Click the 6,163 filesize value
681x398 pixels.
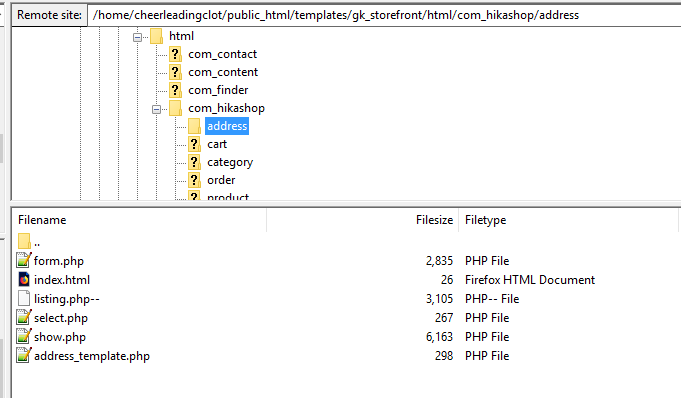[439, 337]
